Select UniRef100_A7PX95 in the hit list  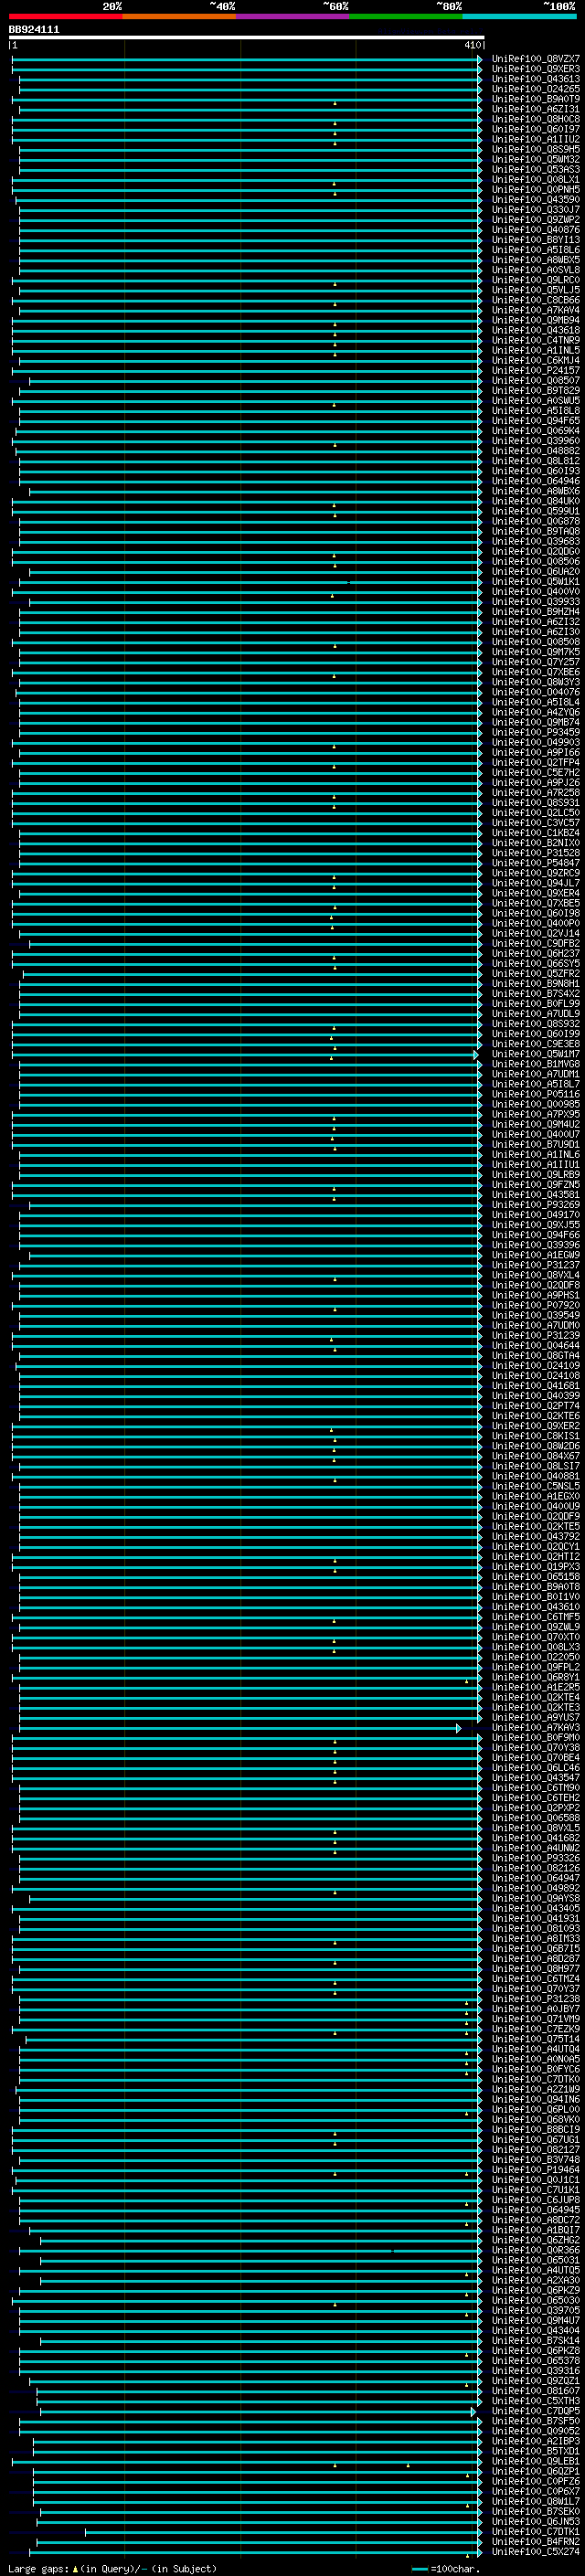coord(536,1114)
